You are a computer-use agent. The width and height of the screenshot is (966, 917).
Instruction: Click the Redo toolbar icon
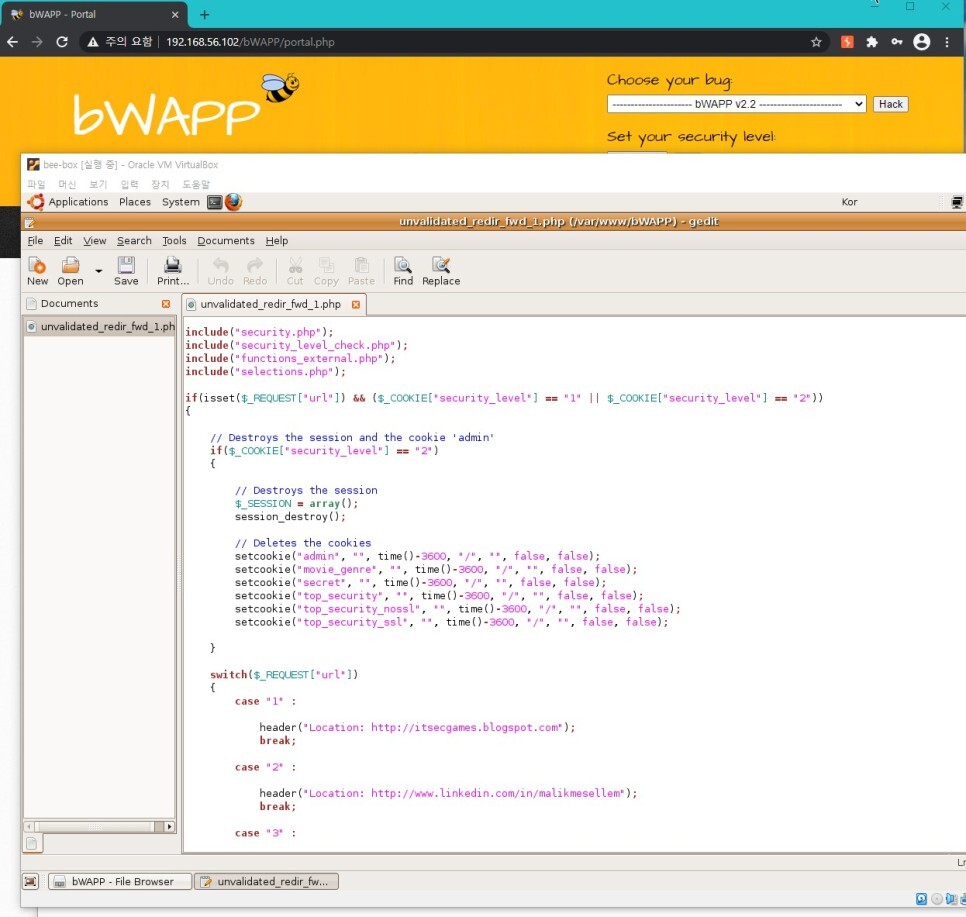[254, 271]
